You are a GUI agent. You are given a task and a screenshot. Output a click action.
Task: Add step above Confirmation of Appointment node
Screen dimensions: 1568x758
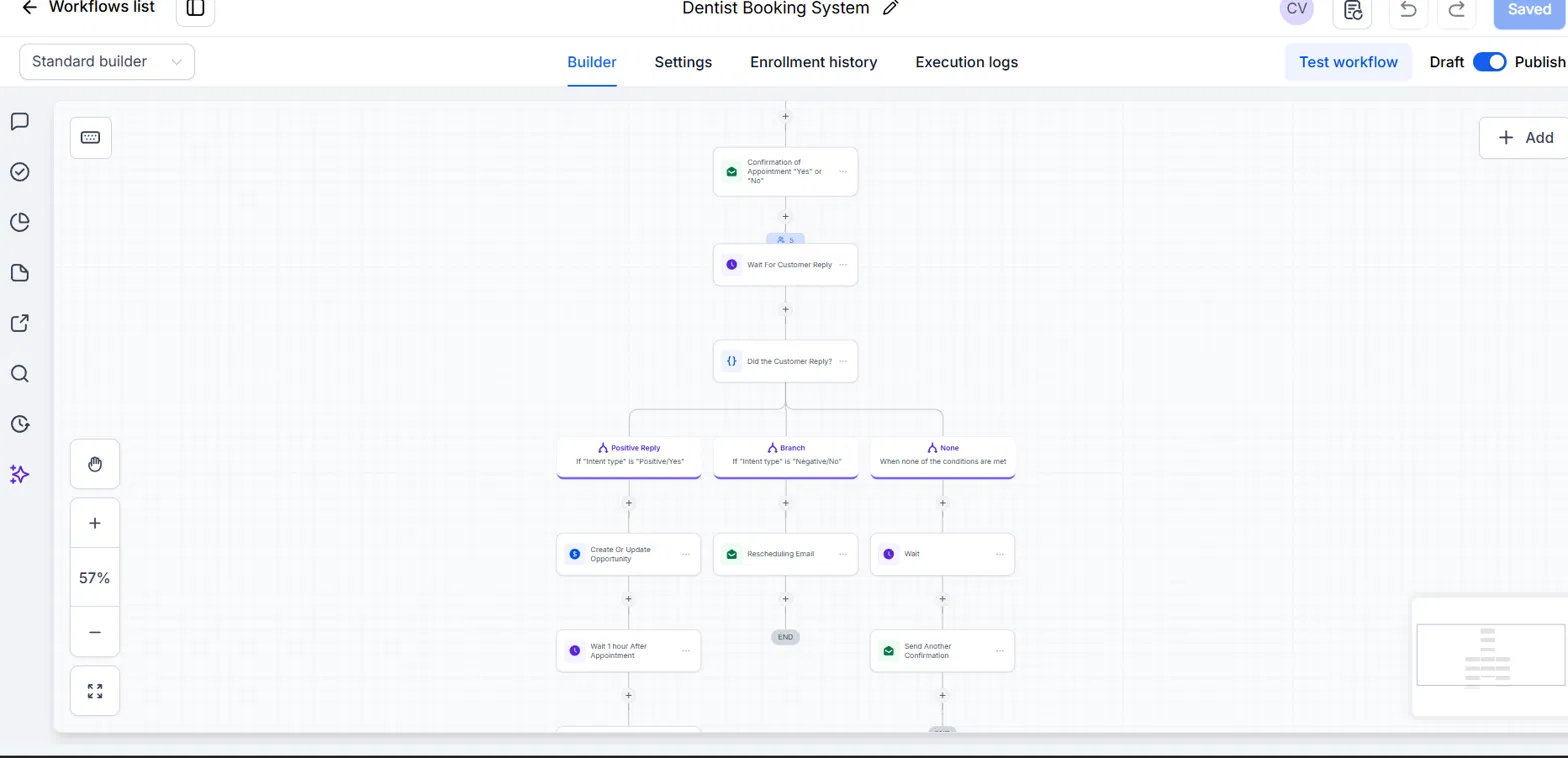click(x=785, y=116)
